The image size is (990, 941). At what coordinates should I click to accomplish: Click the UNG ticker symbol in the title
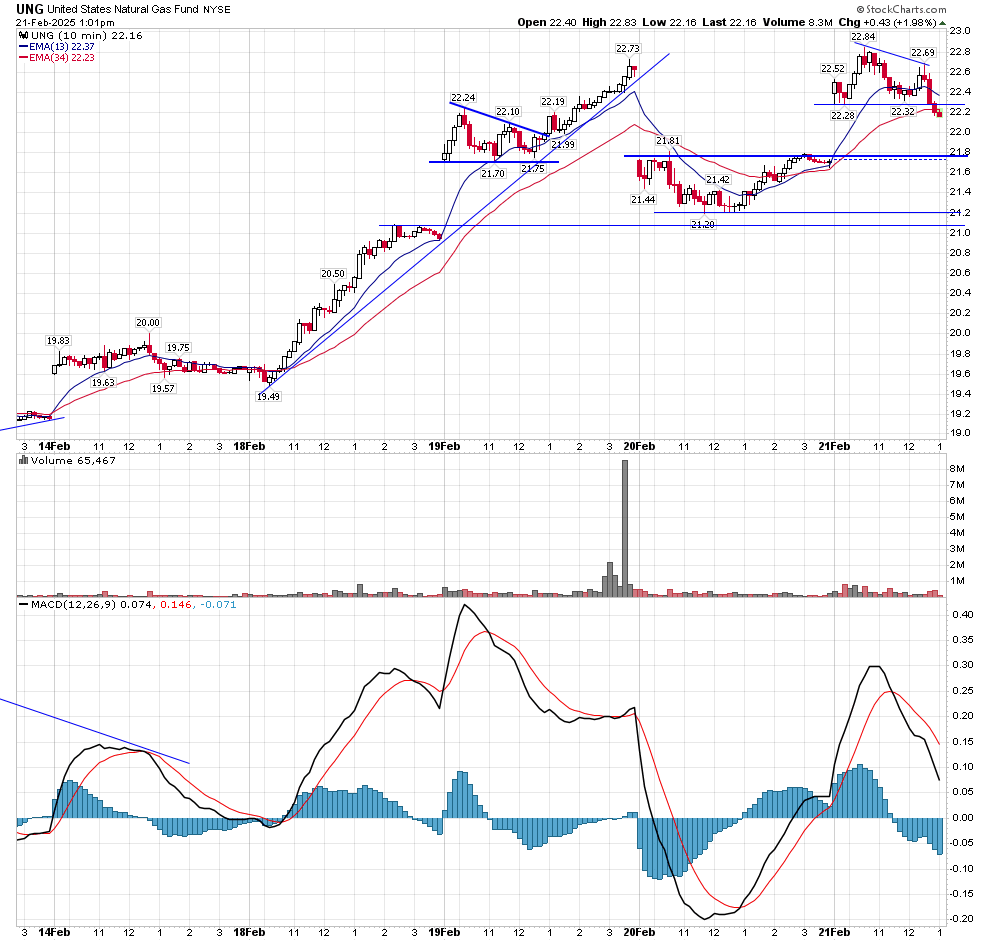[x=30, y=9]
